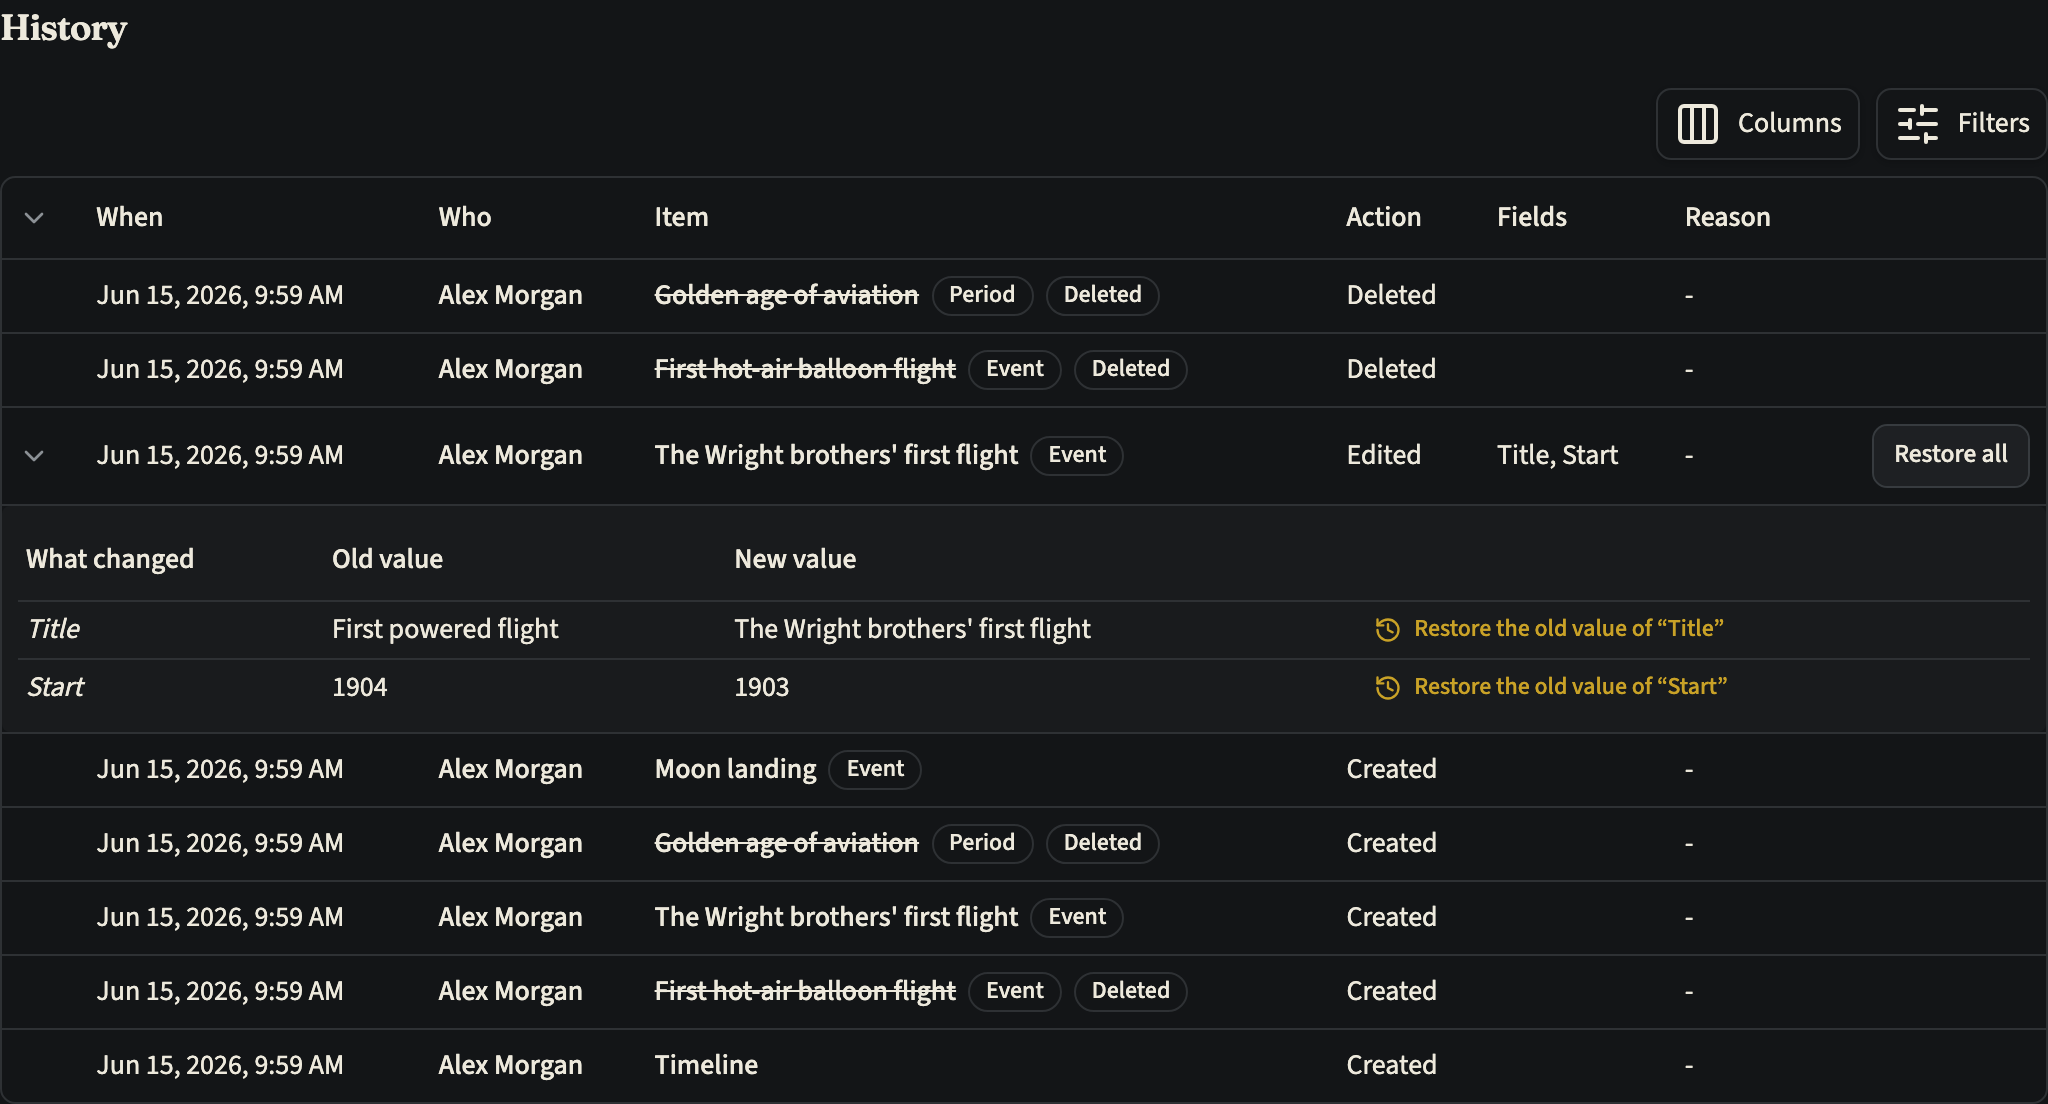Click Alex Morgan in the Moon landing row

(x=510, y=769)
